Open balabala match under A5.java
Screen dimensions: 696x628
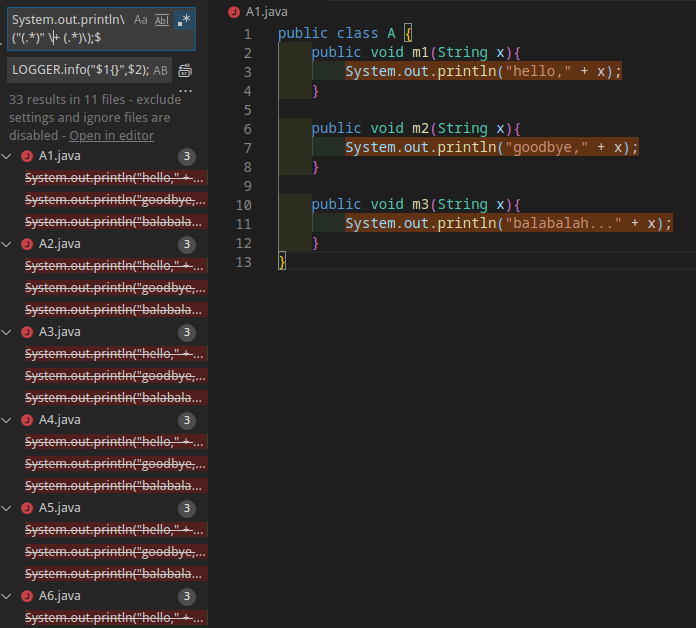(x=116, y=574)
